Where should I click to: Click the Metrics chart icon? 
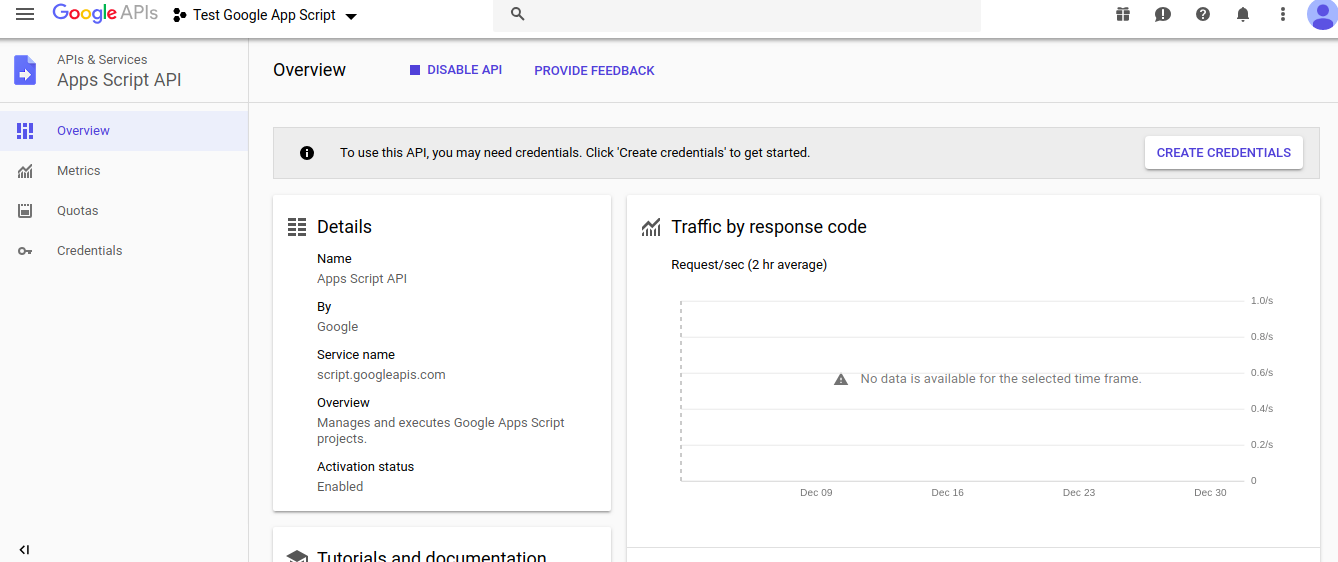(25, 171)
